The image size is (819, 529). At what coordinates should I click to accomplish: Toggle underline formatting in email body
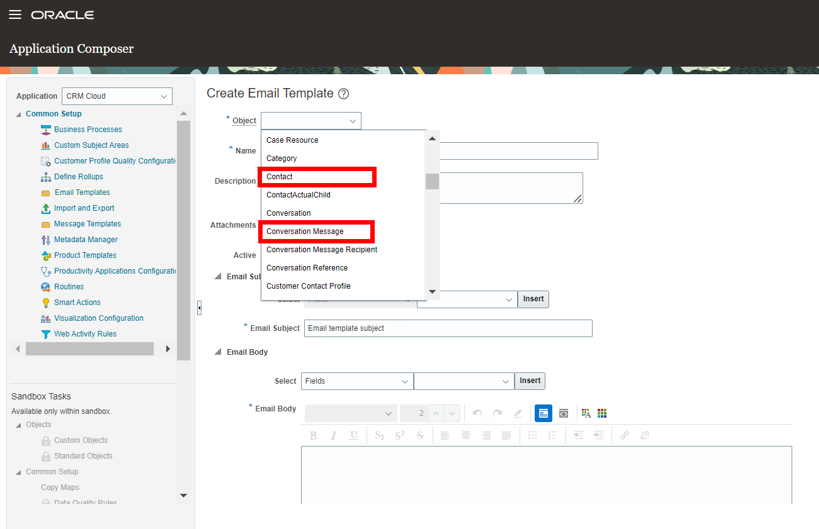[x=354, y=436]
